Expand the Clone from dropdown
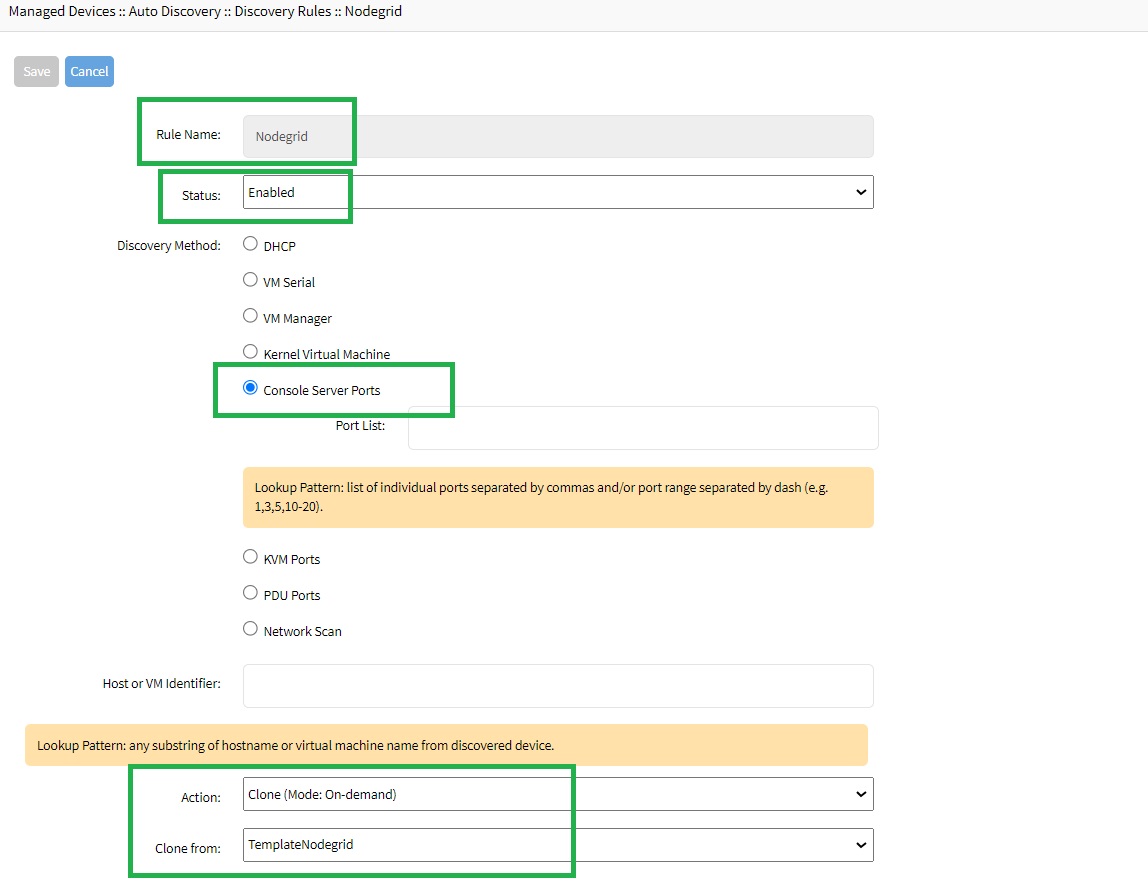Viewport: 1148px width, 886px height. [558, 844]
